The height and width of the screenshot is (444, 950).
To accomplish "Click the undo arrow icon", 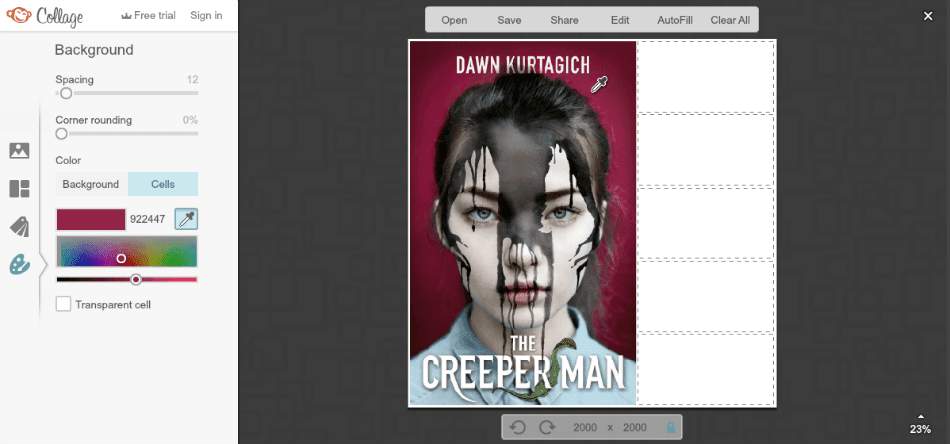I will coord(517,428).
